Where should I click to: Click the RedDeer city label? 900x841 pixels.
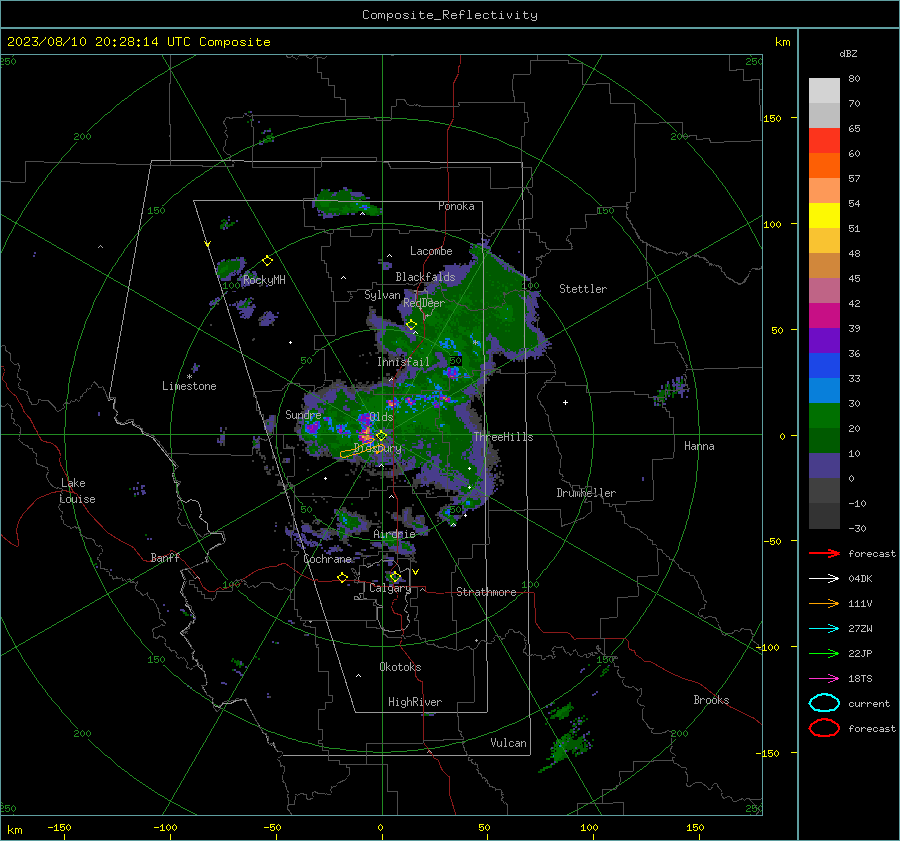[x=424, y=303]
